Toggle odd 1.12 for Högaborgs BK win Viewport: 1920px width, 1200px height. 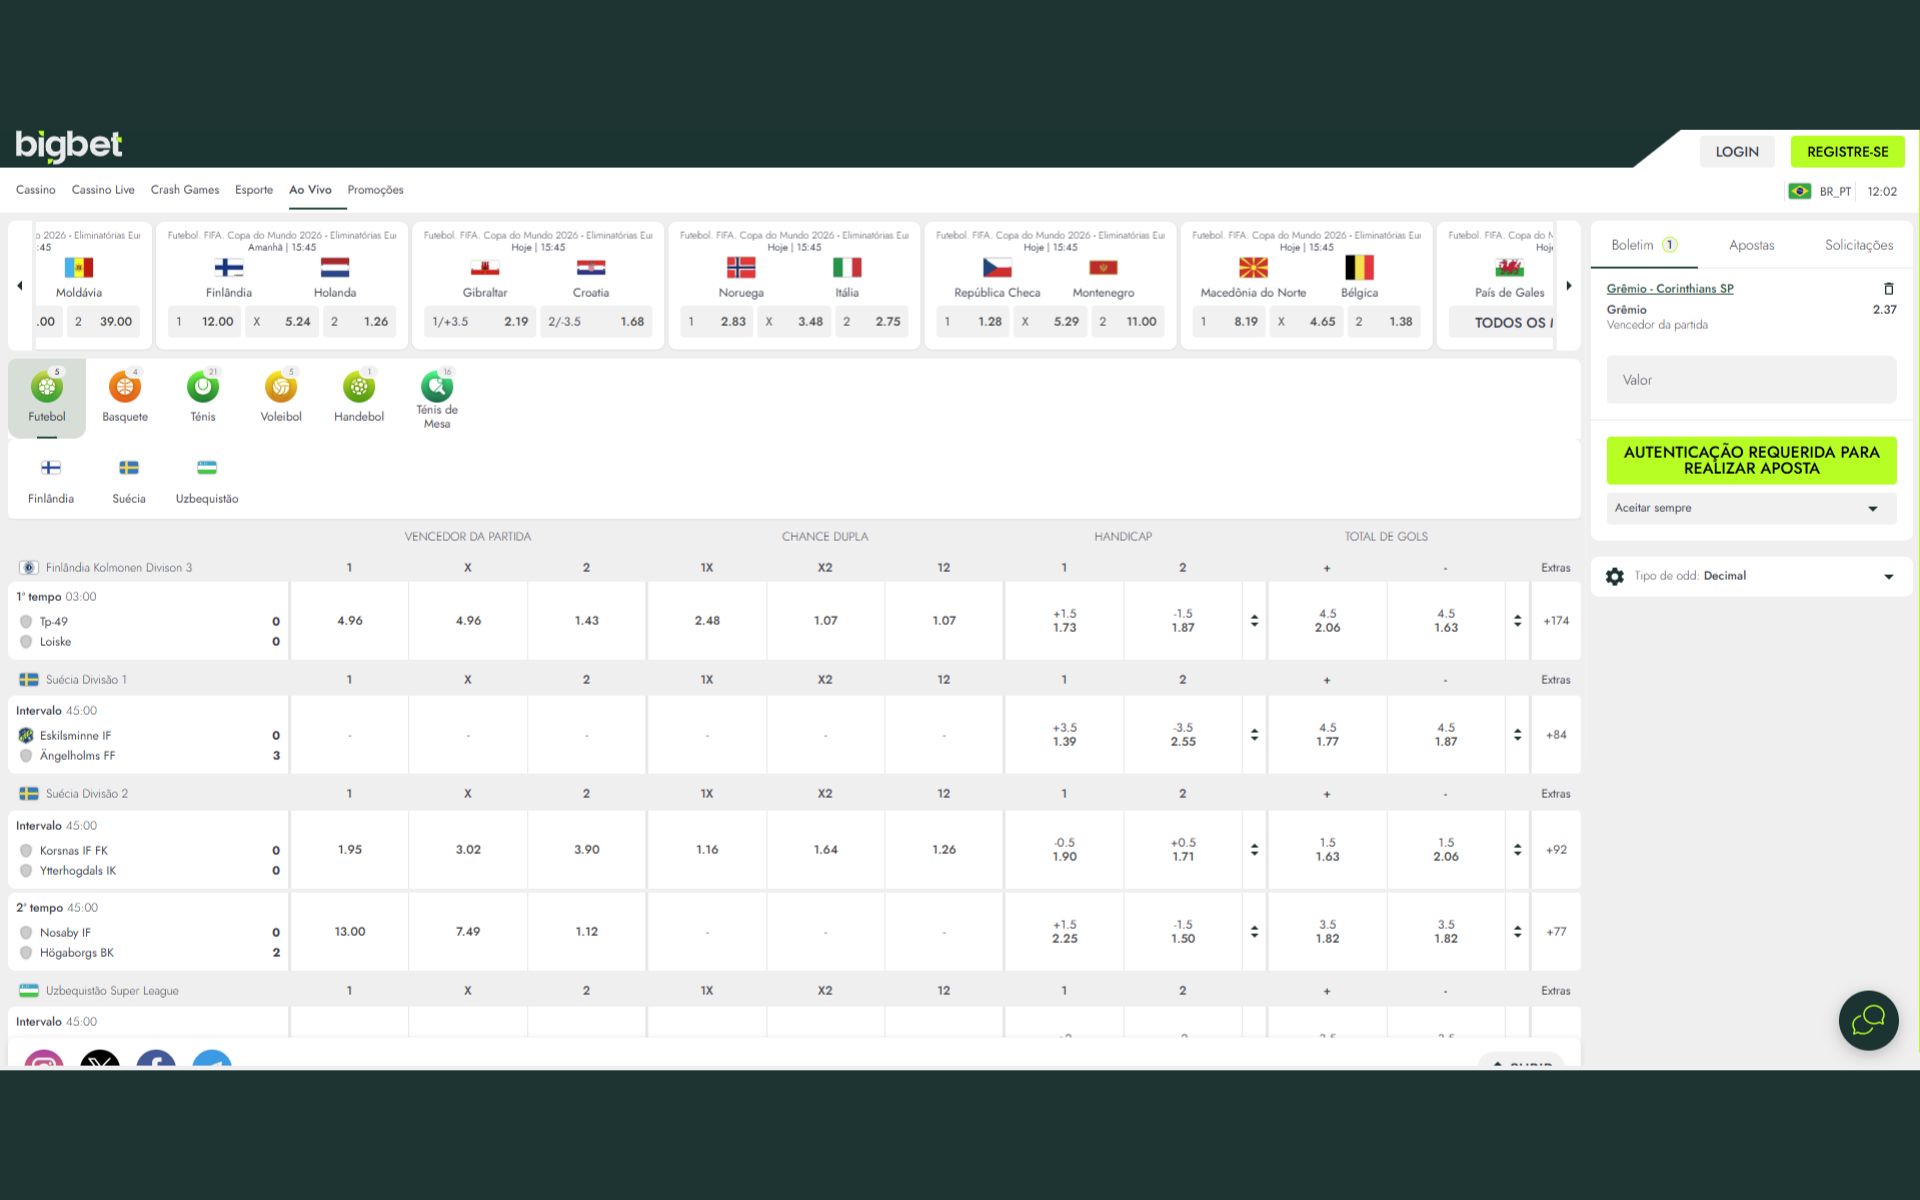coord(586,932)
